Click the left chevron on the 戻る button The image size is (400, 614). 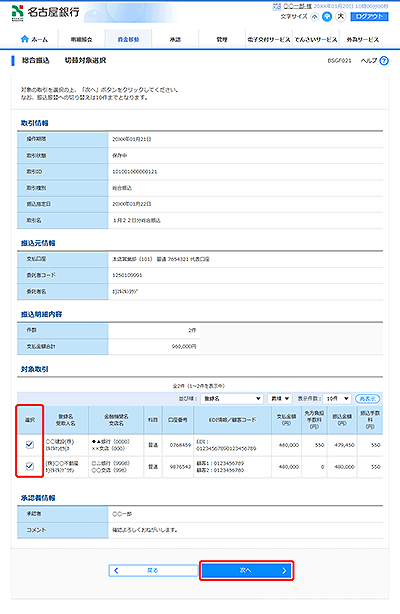pos(116,571)
